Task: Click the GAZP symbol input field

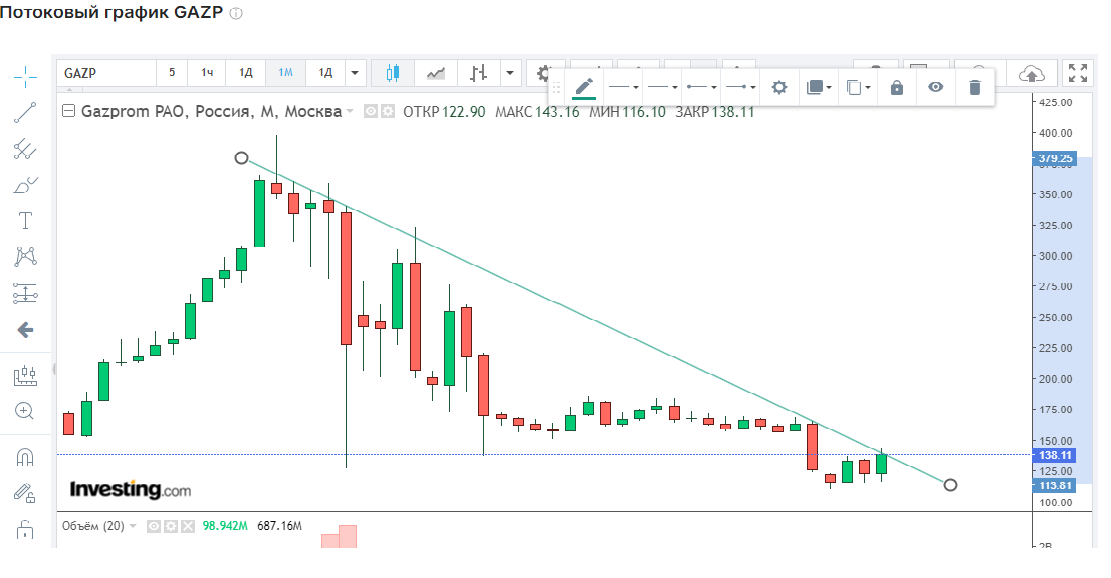Action: tap(107, 73)
